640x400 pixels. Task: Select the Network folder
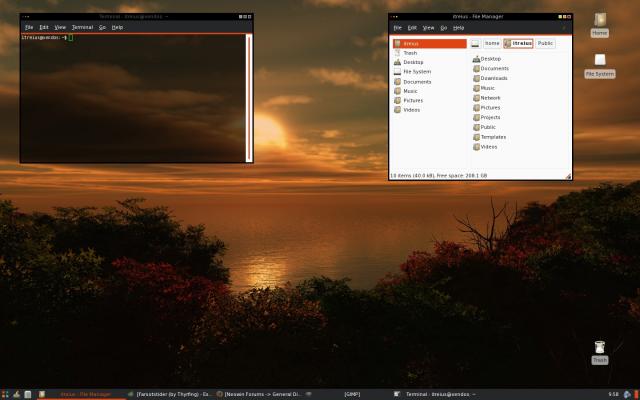pos(487,98)
